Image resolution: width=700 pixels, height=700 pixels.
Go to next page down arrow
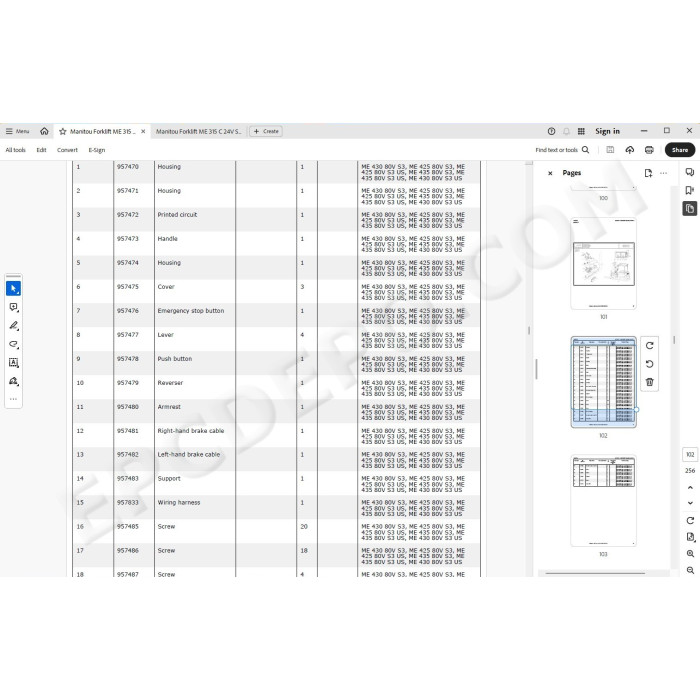(690, 503)
